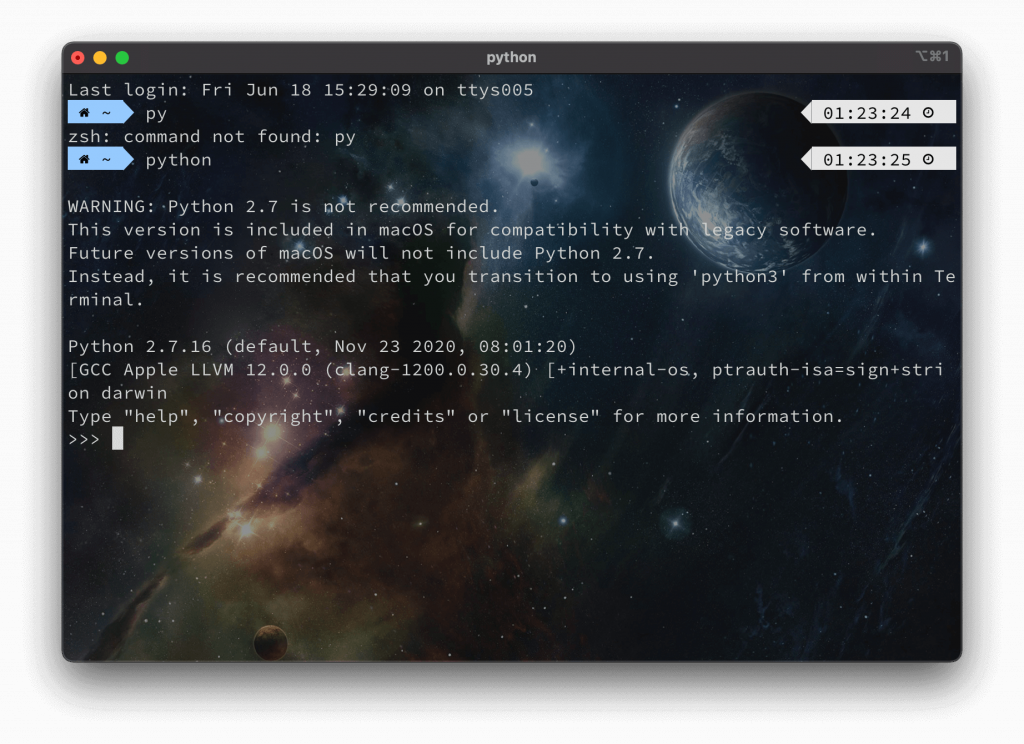Click the 'on darwin' text
The height and width of the screenshot is (744, 1024).
(118, 393)
